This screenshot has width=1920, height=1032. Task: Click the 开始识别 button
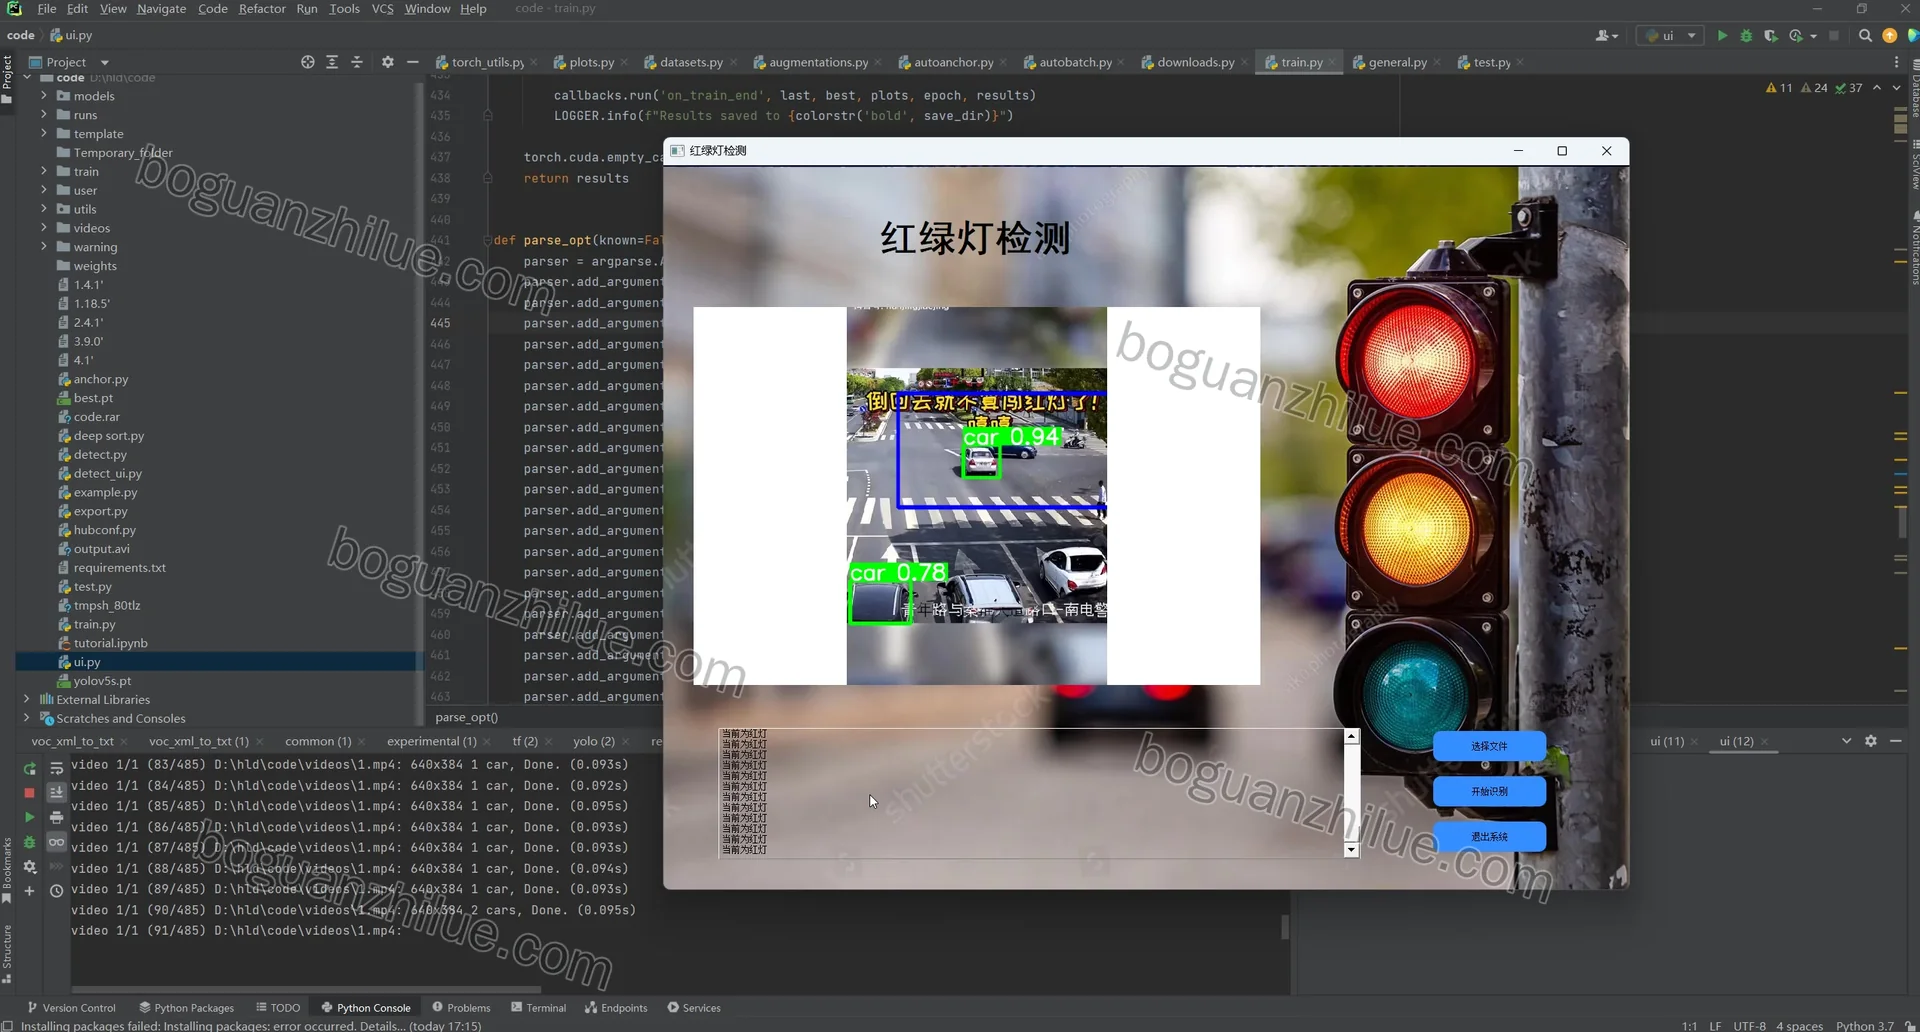[1489, 791]
